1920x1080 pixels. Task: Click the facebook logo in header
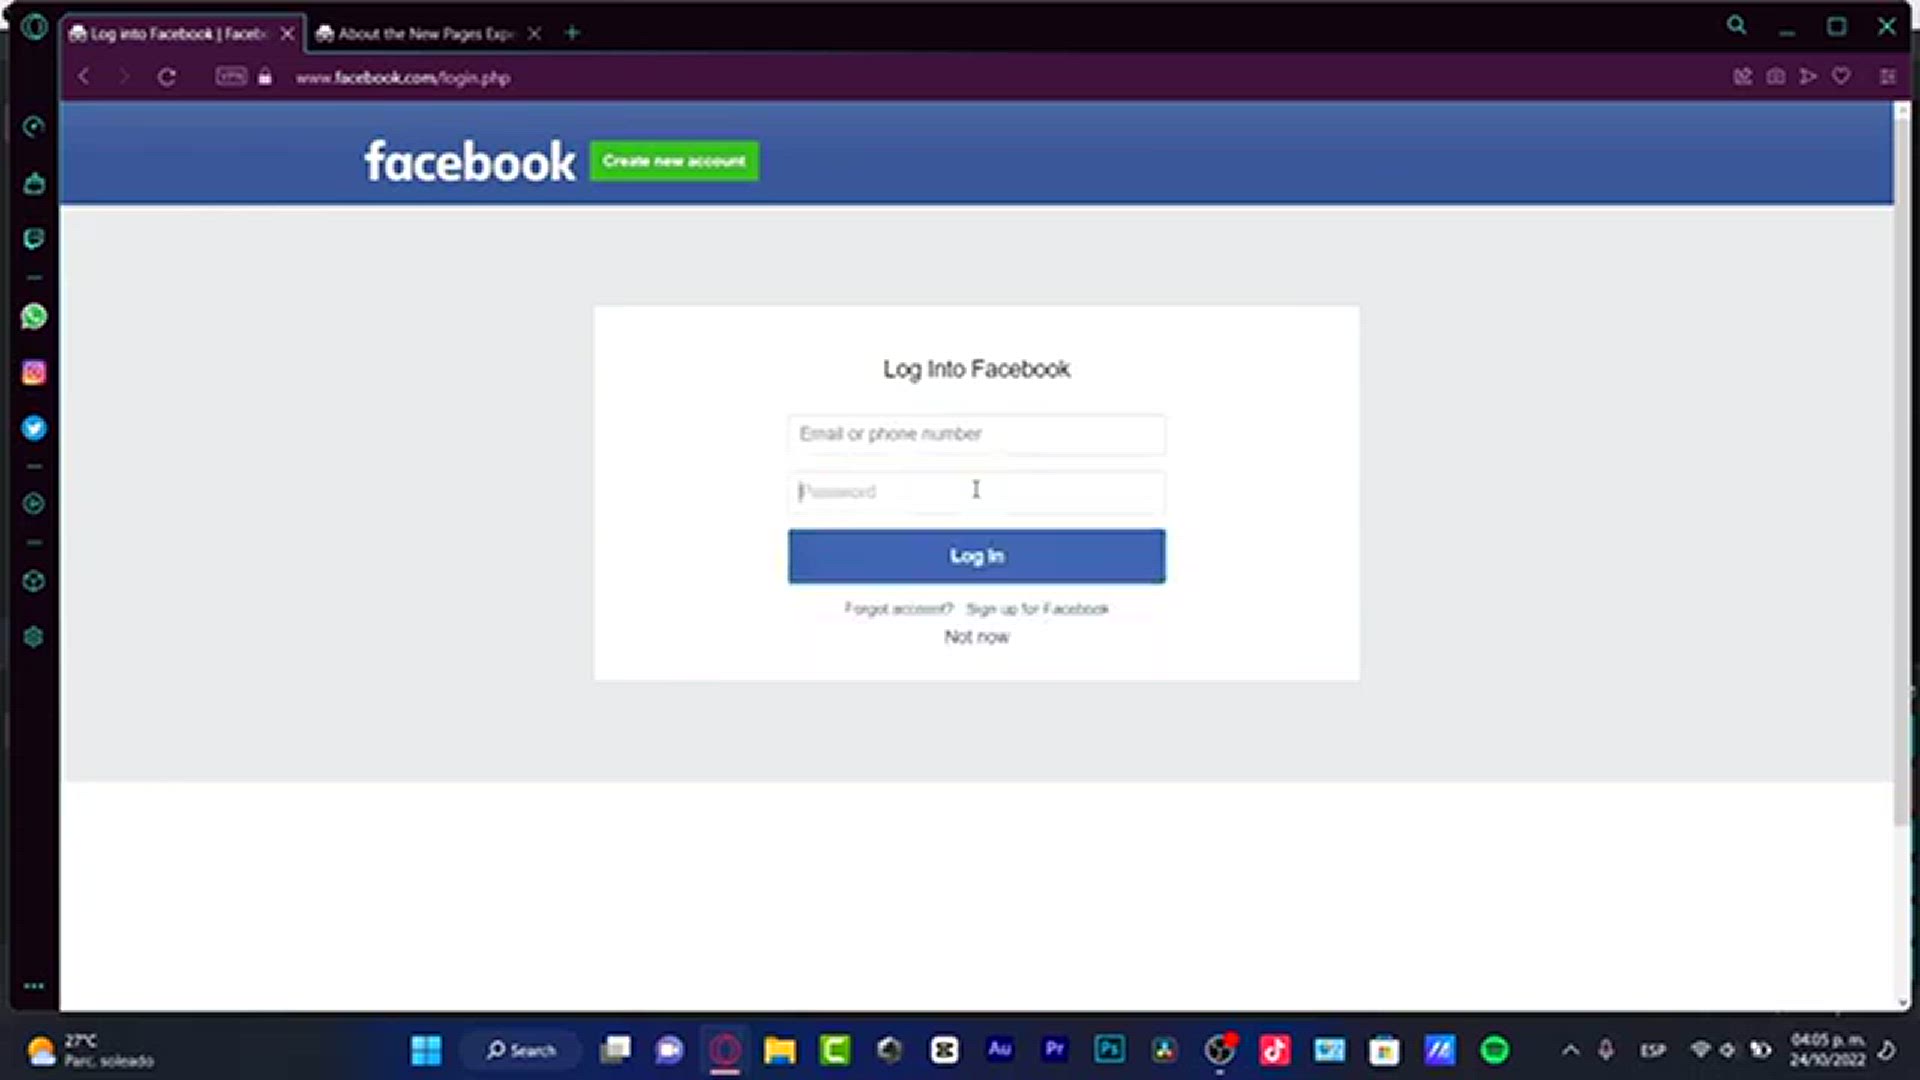pyautogui.click(x=470, y=161)
